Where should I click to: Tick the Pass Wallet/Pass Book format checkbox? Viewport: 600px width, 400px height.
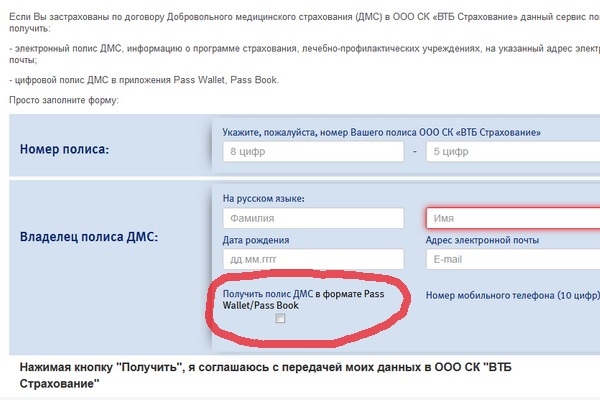(281, 319)
